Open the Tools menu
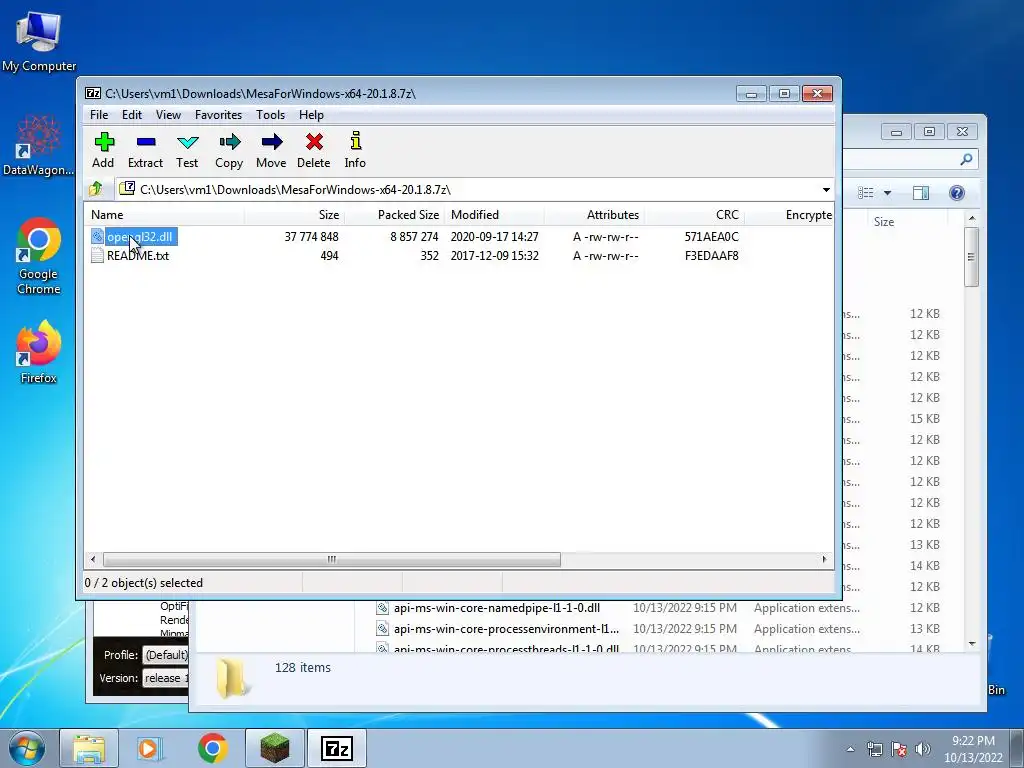This screenshot has width=1024, height=768. pos(270,115)
